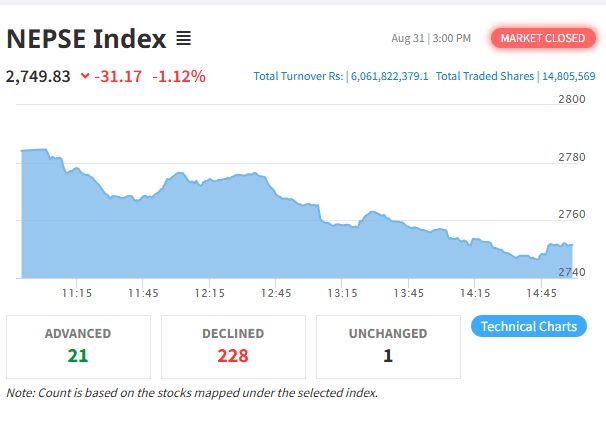Viewport: 606px width, 428px height.
Task: Open the menu icon beside NEPSE Index
Action: tap(183, 40)
